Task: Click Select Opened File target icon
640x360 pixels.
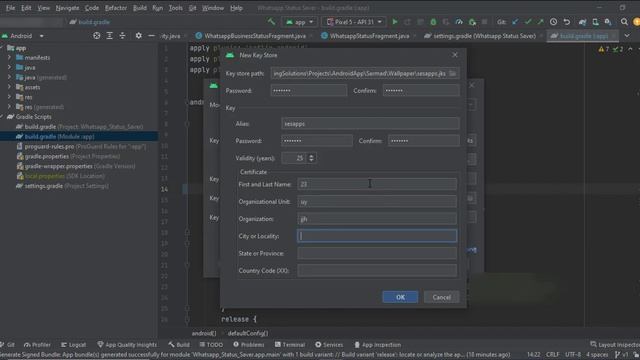Action: (x=96, y=36)
